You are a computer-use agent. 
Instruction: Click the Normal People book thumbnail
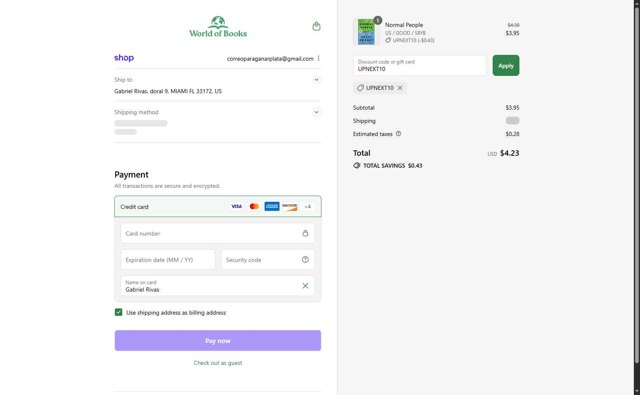pos(366,31)
